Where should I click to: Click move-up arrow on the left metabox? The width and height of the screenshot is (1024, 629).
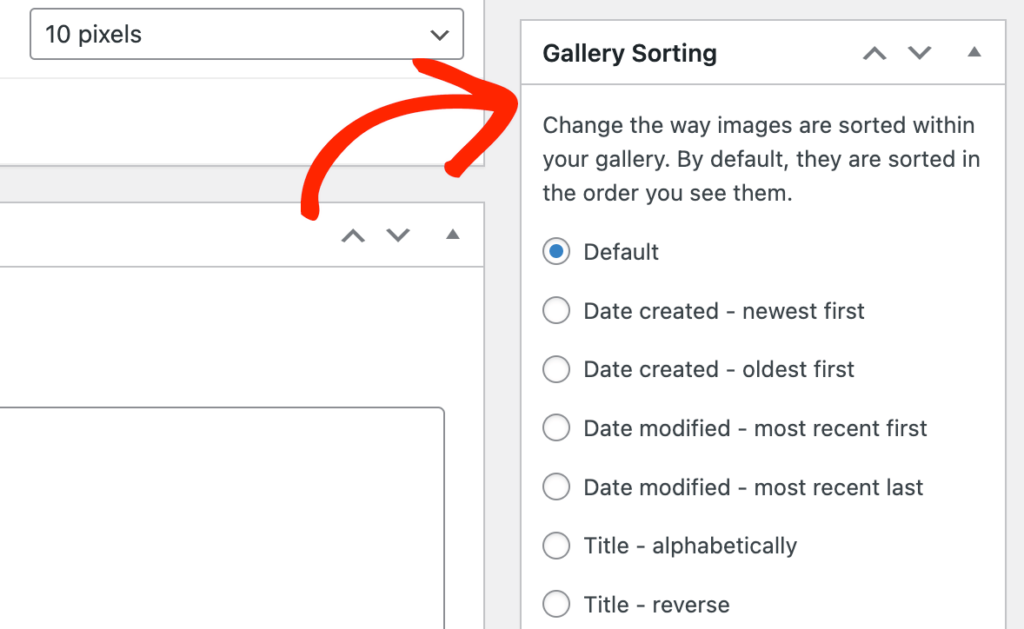tap(353, 236)
